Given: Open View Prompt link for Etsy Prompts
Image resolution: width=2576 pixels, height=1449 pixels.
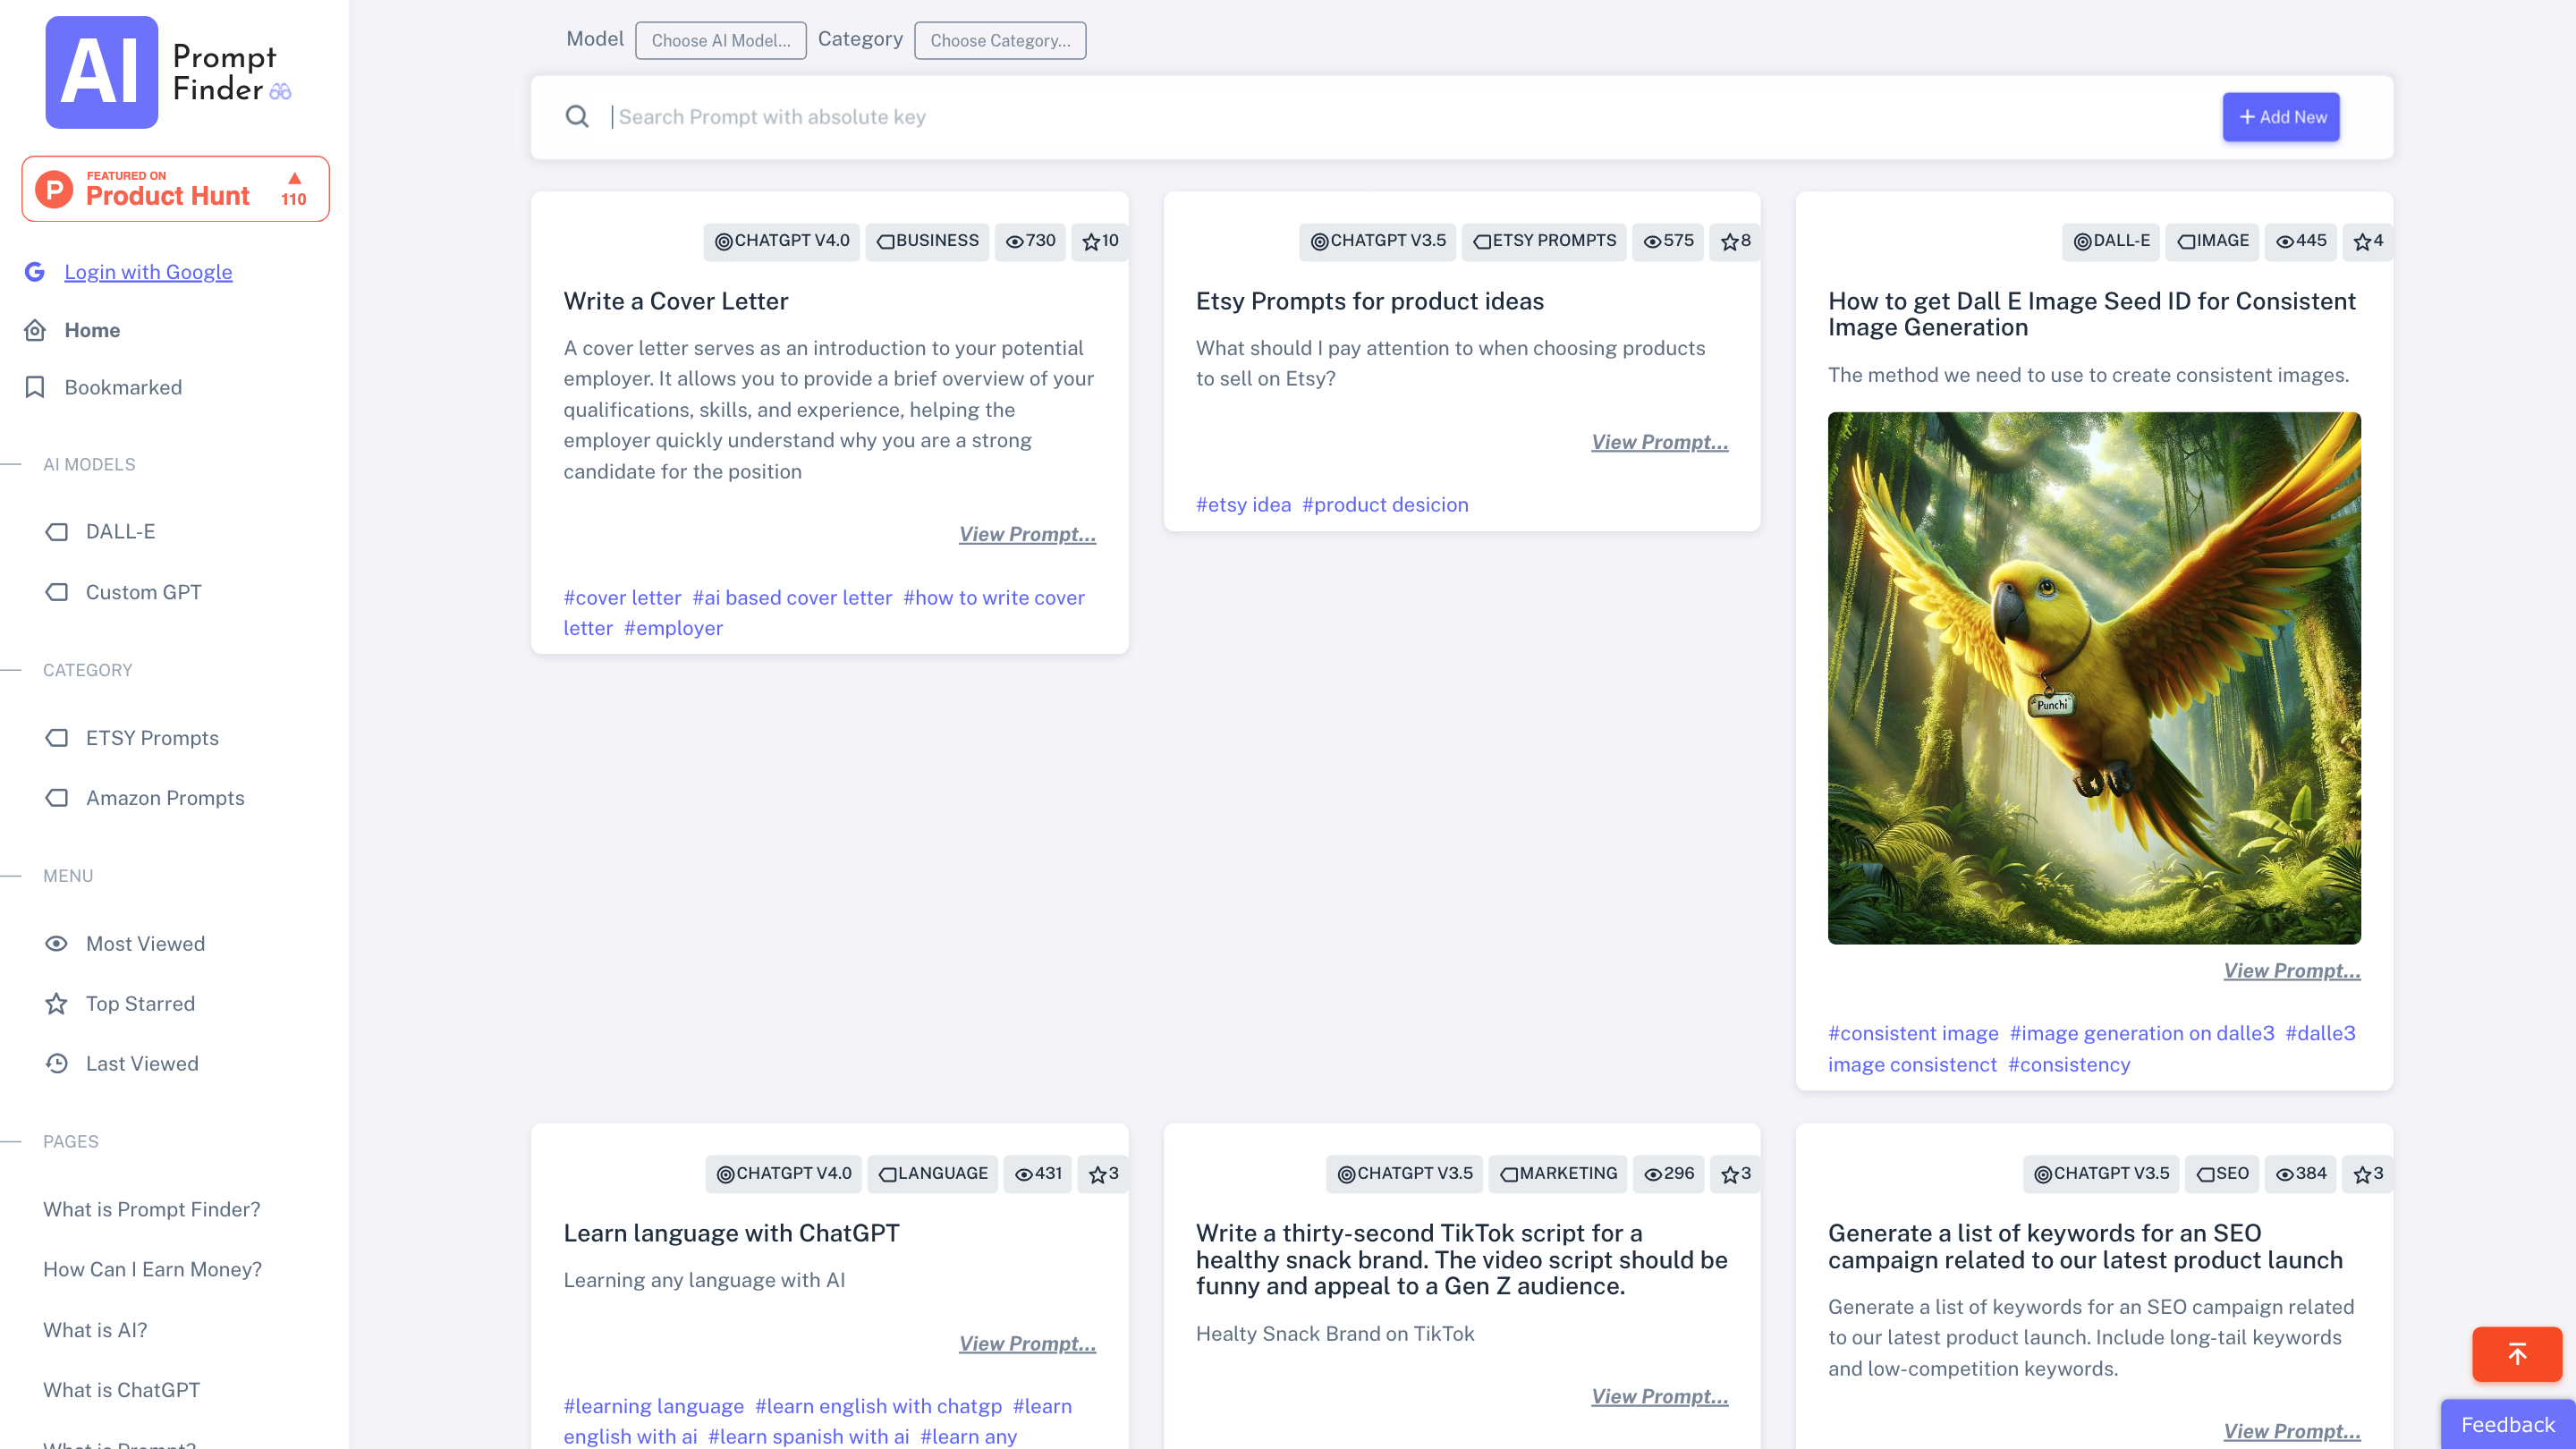Looking at the screenshot, I should (x=1659, y=442).
